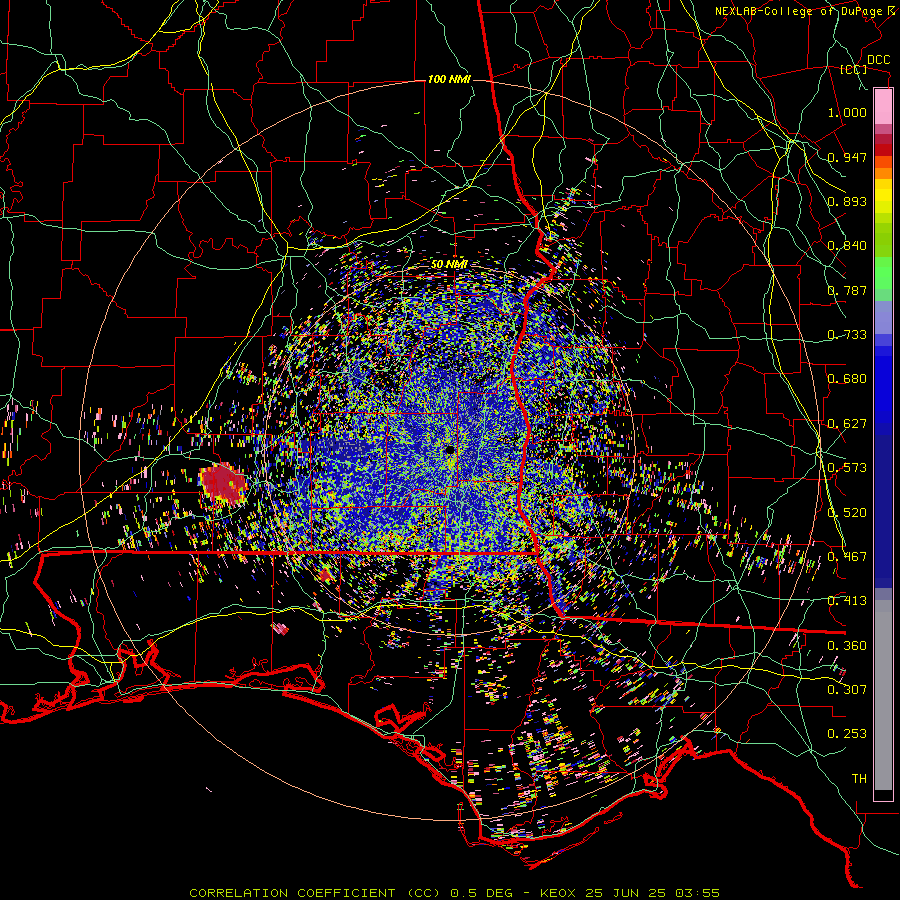Click the black radar site dot at center

point(449,449)
